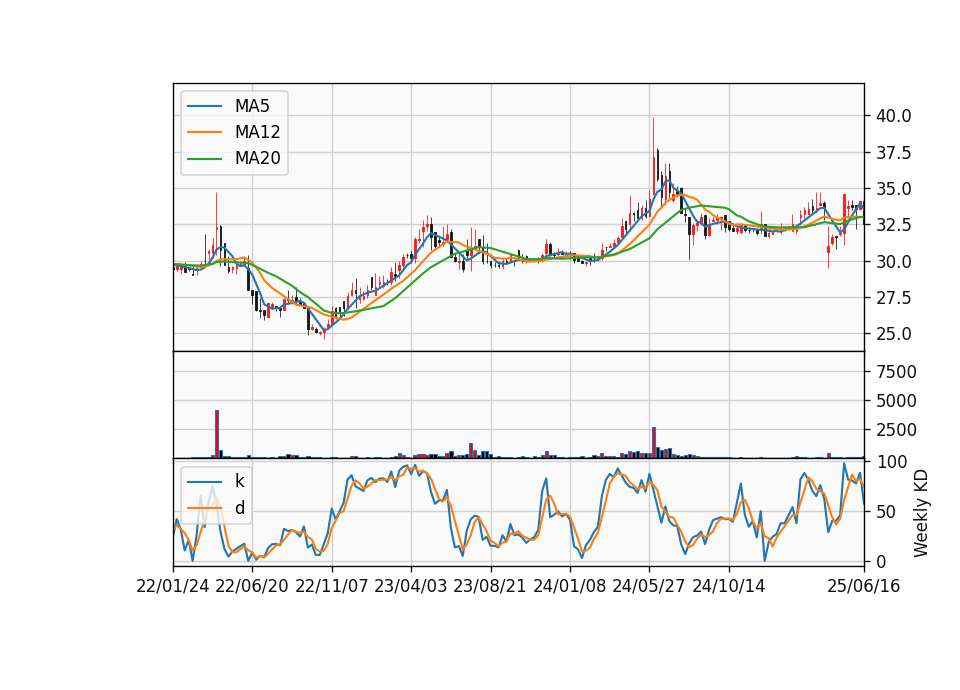Click the green MA20 legend line sample
The height and width of the screenshot is (690, 960).
(x=204, y=159)
